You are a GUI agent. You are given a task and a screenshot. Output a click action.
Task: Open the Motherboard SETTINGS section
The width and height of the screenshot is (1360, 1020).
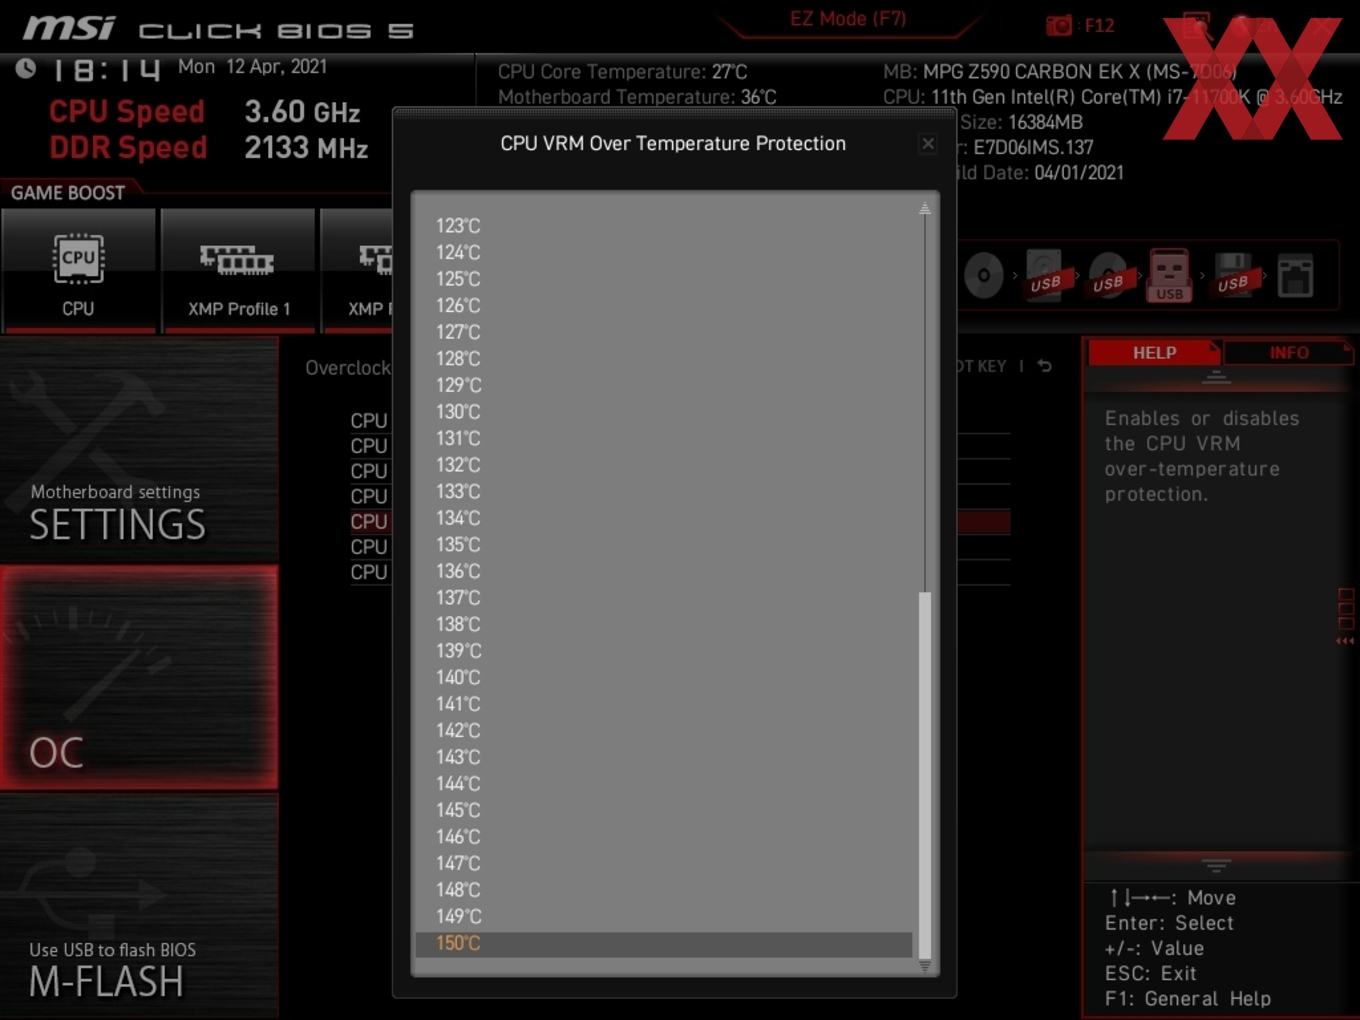click(139, 449)
